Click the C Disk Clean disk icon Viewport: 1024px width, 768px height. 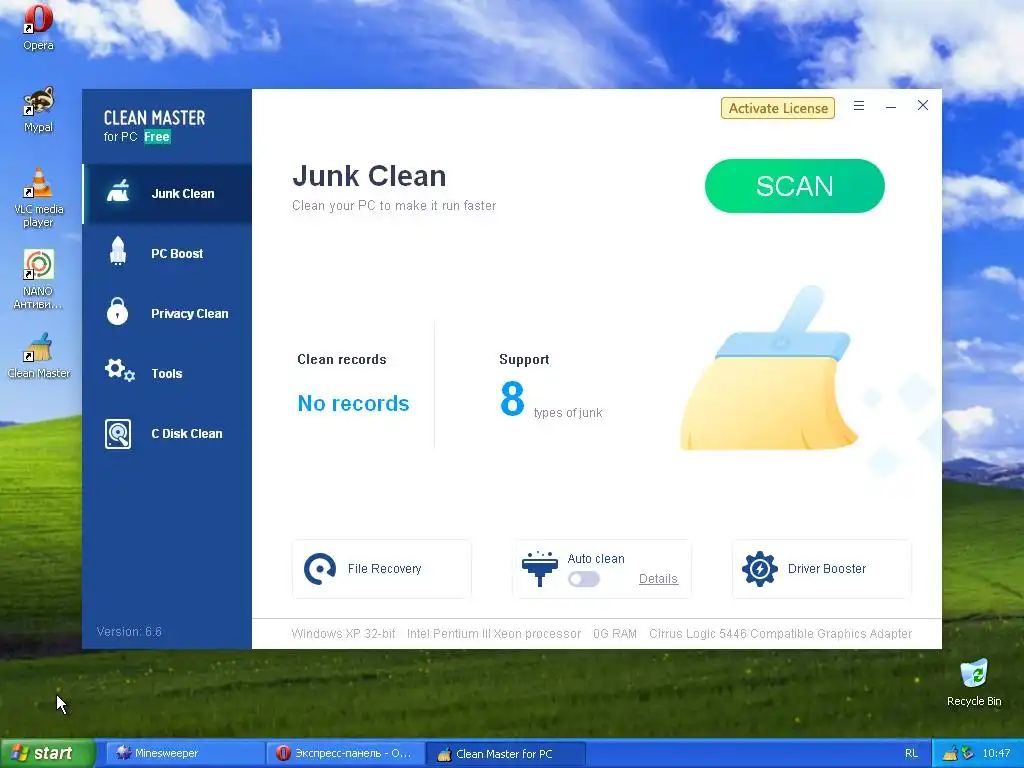(x=118, y=434)
